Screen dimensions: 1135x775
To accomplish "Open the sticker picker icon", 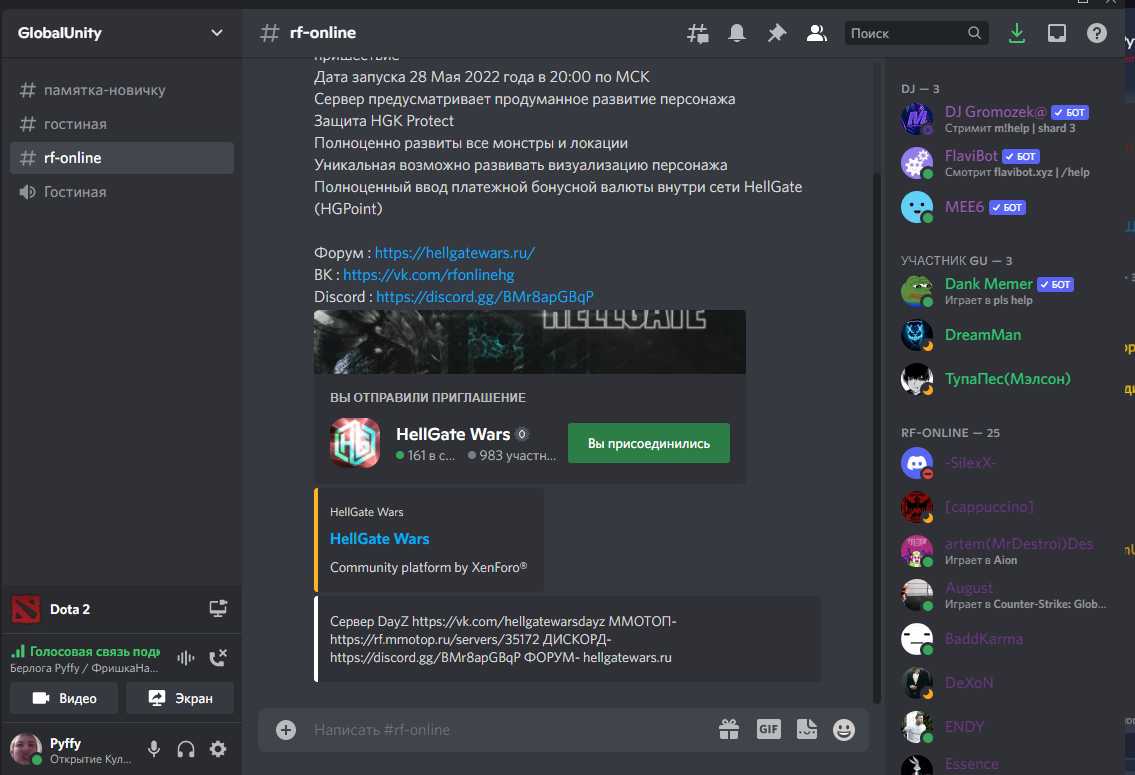I will point(806,729).
